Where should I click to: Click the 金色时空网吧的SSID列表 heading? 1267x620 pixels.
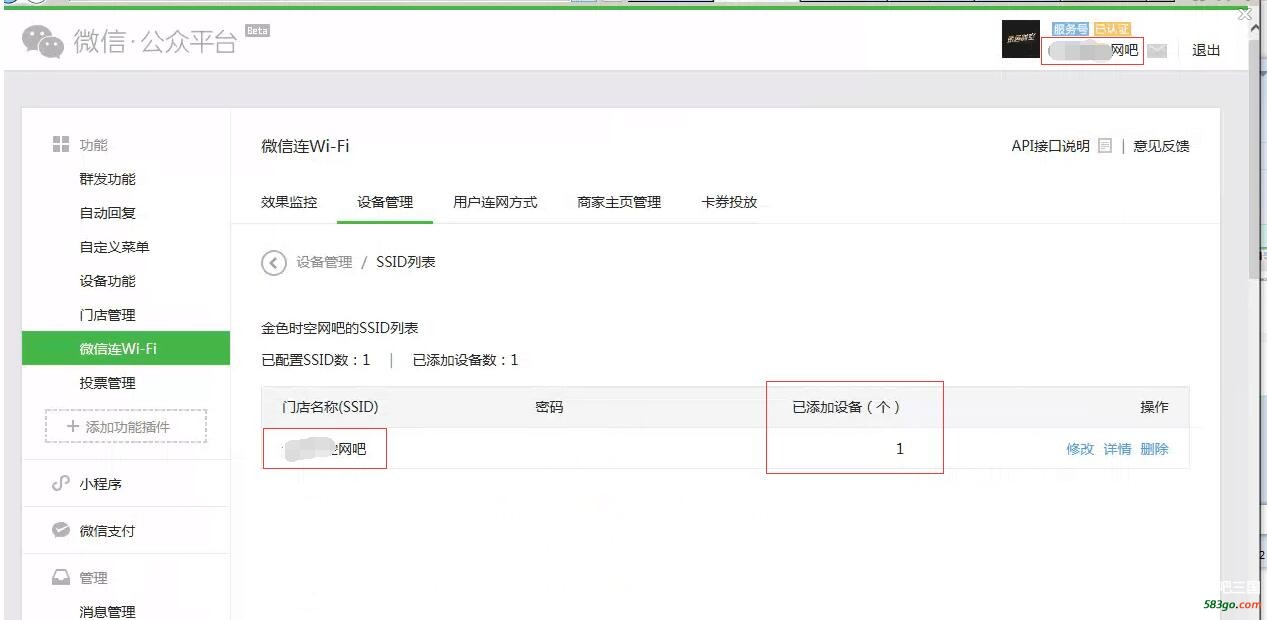tap(340, 328)
